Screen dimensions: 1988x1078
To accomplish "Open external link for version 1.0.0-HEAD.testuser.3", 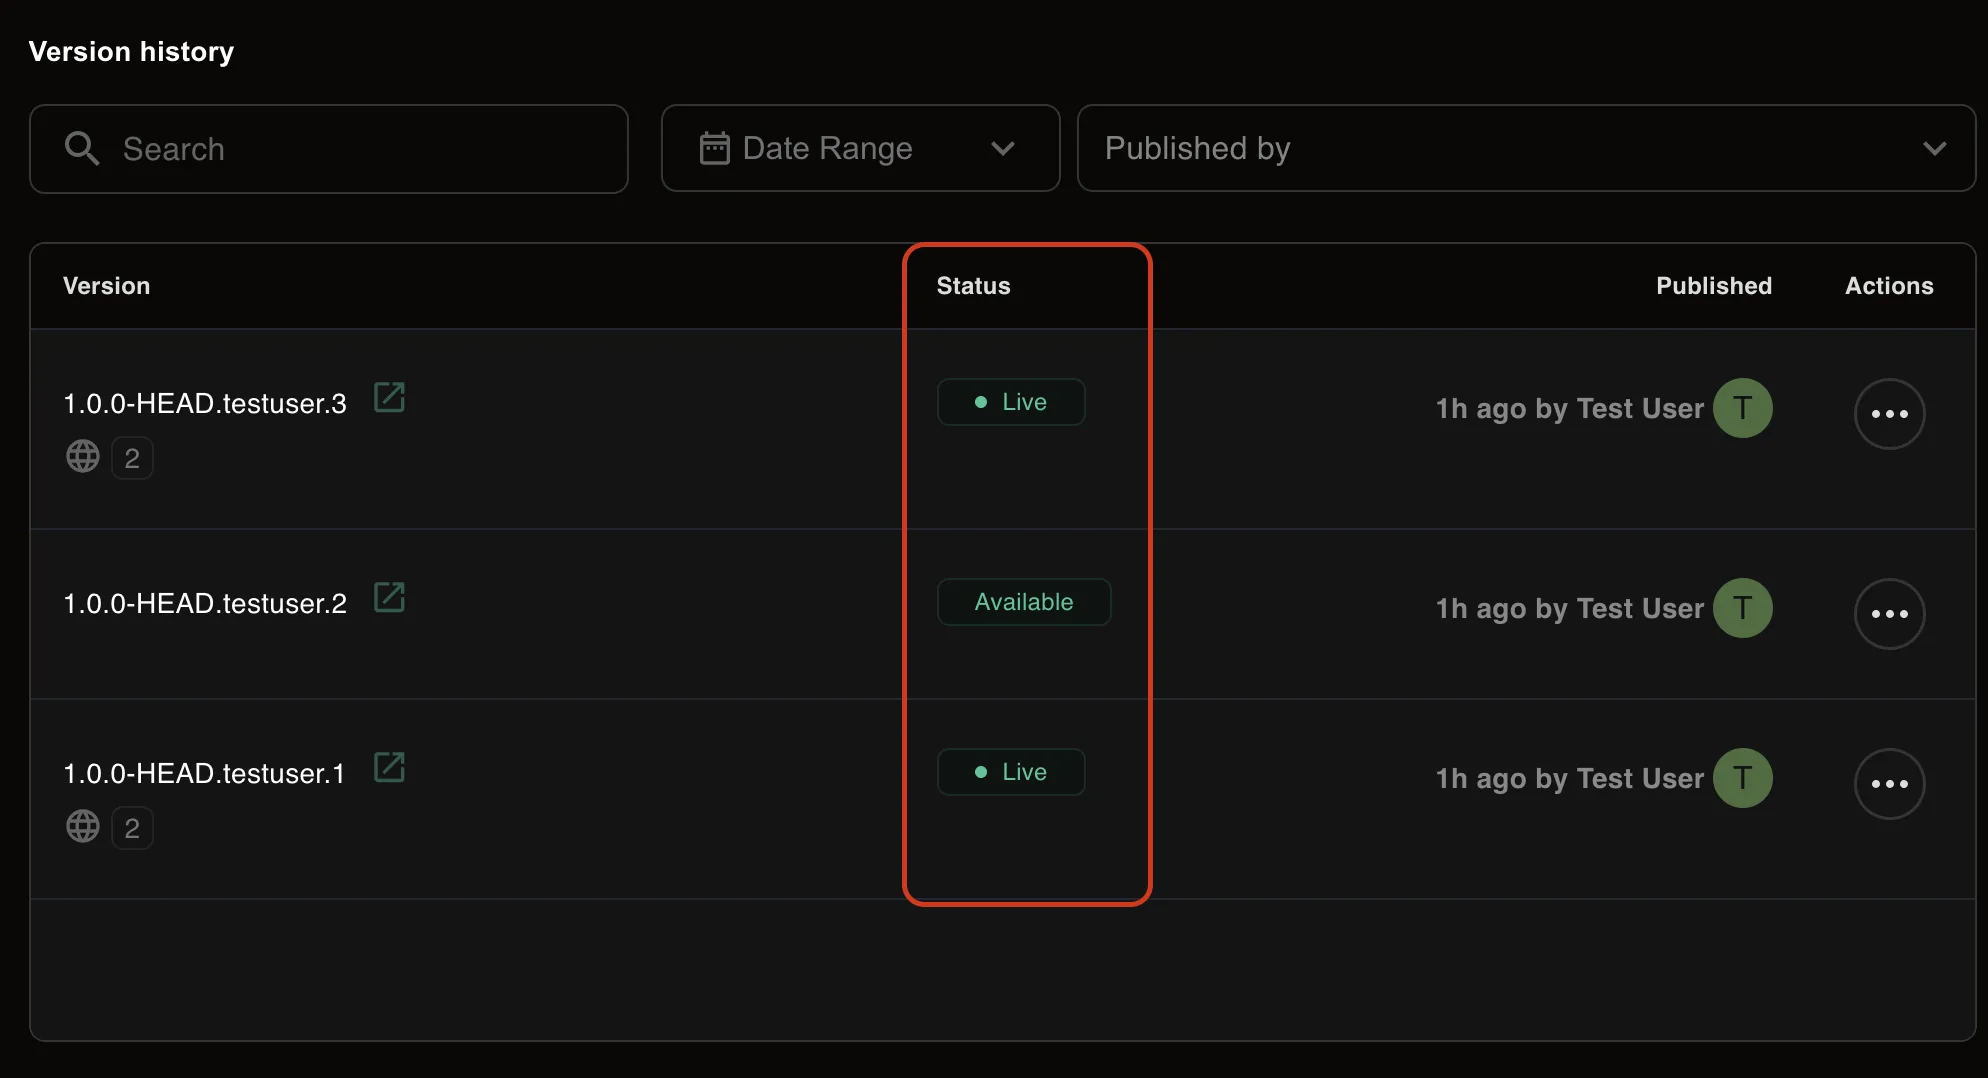I will pyautogui.click(x=389, y=398).
